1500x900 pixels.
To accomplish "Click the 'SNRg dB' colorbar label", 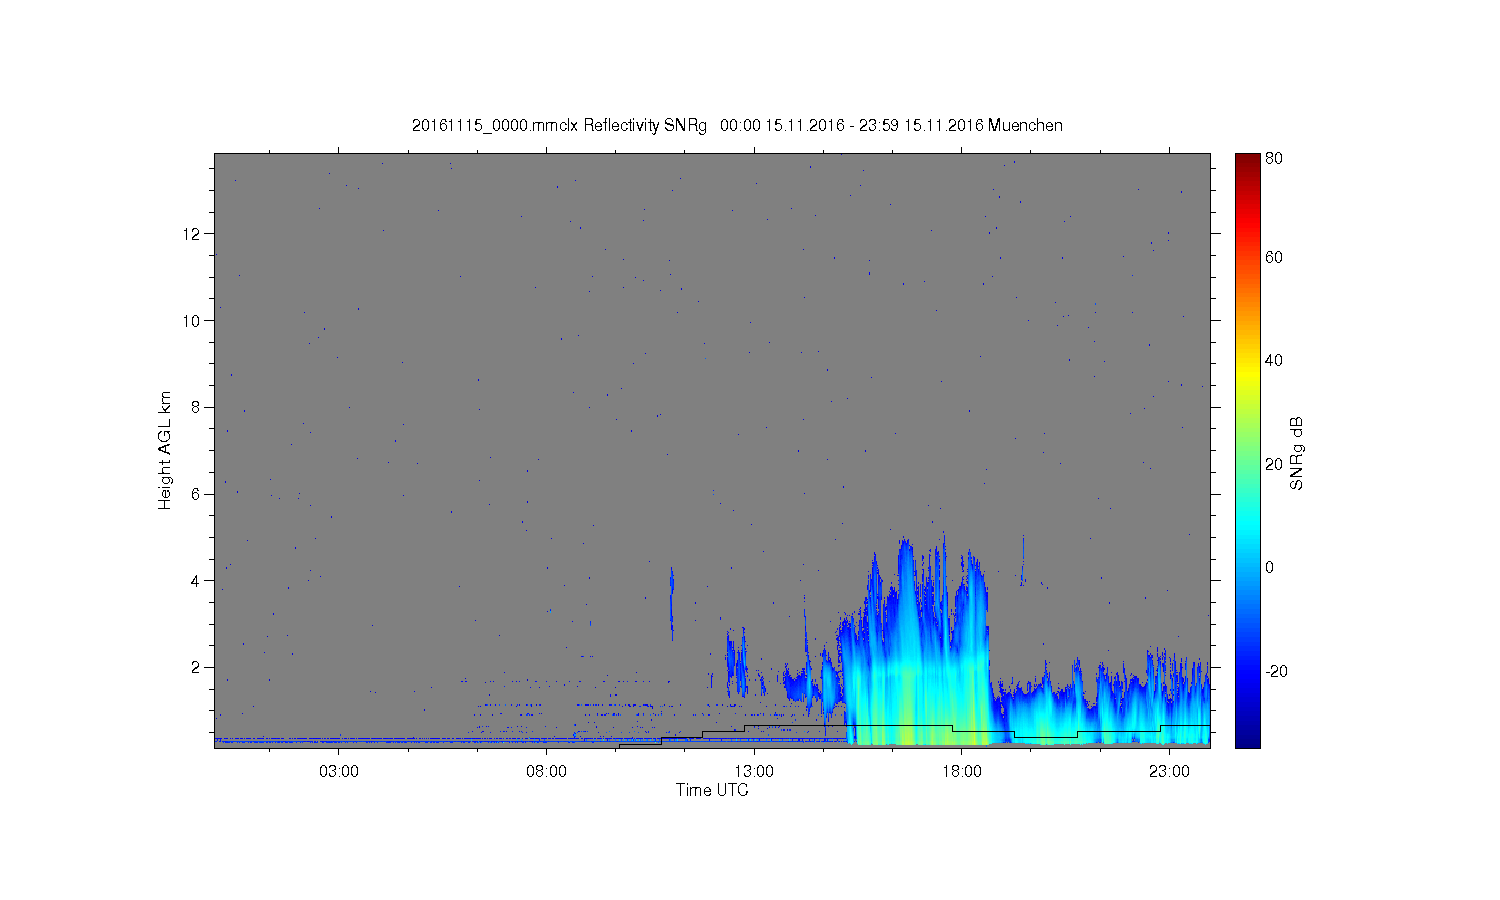I will 1297,453.
